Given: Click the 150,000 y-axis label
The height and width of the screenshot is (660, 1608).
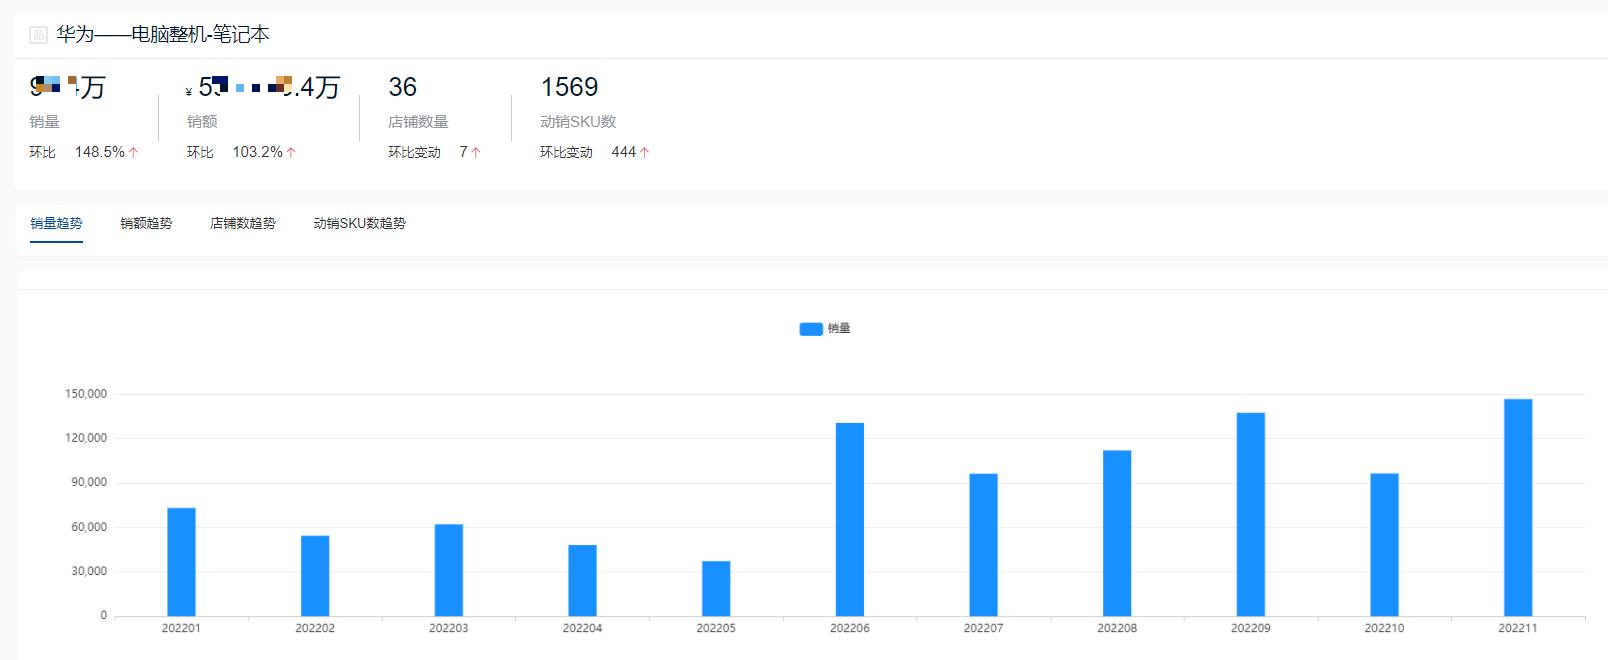Looking at the screenshot, I should (x=86, y=394).
